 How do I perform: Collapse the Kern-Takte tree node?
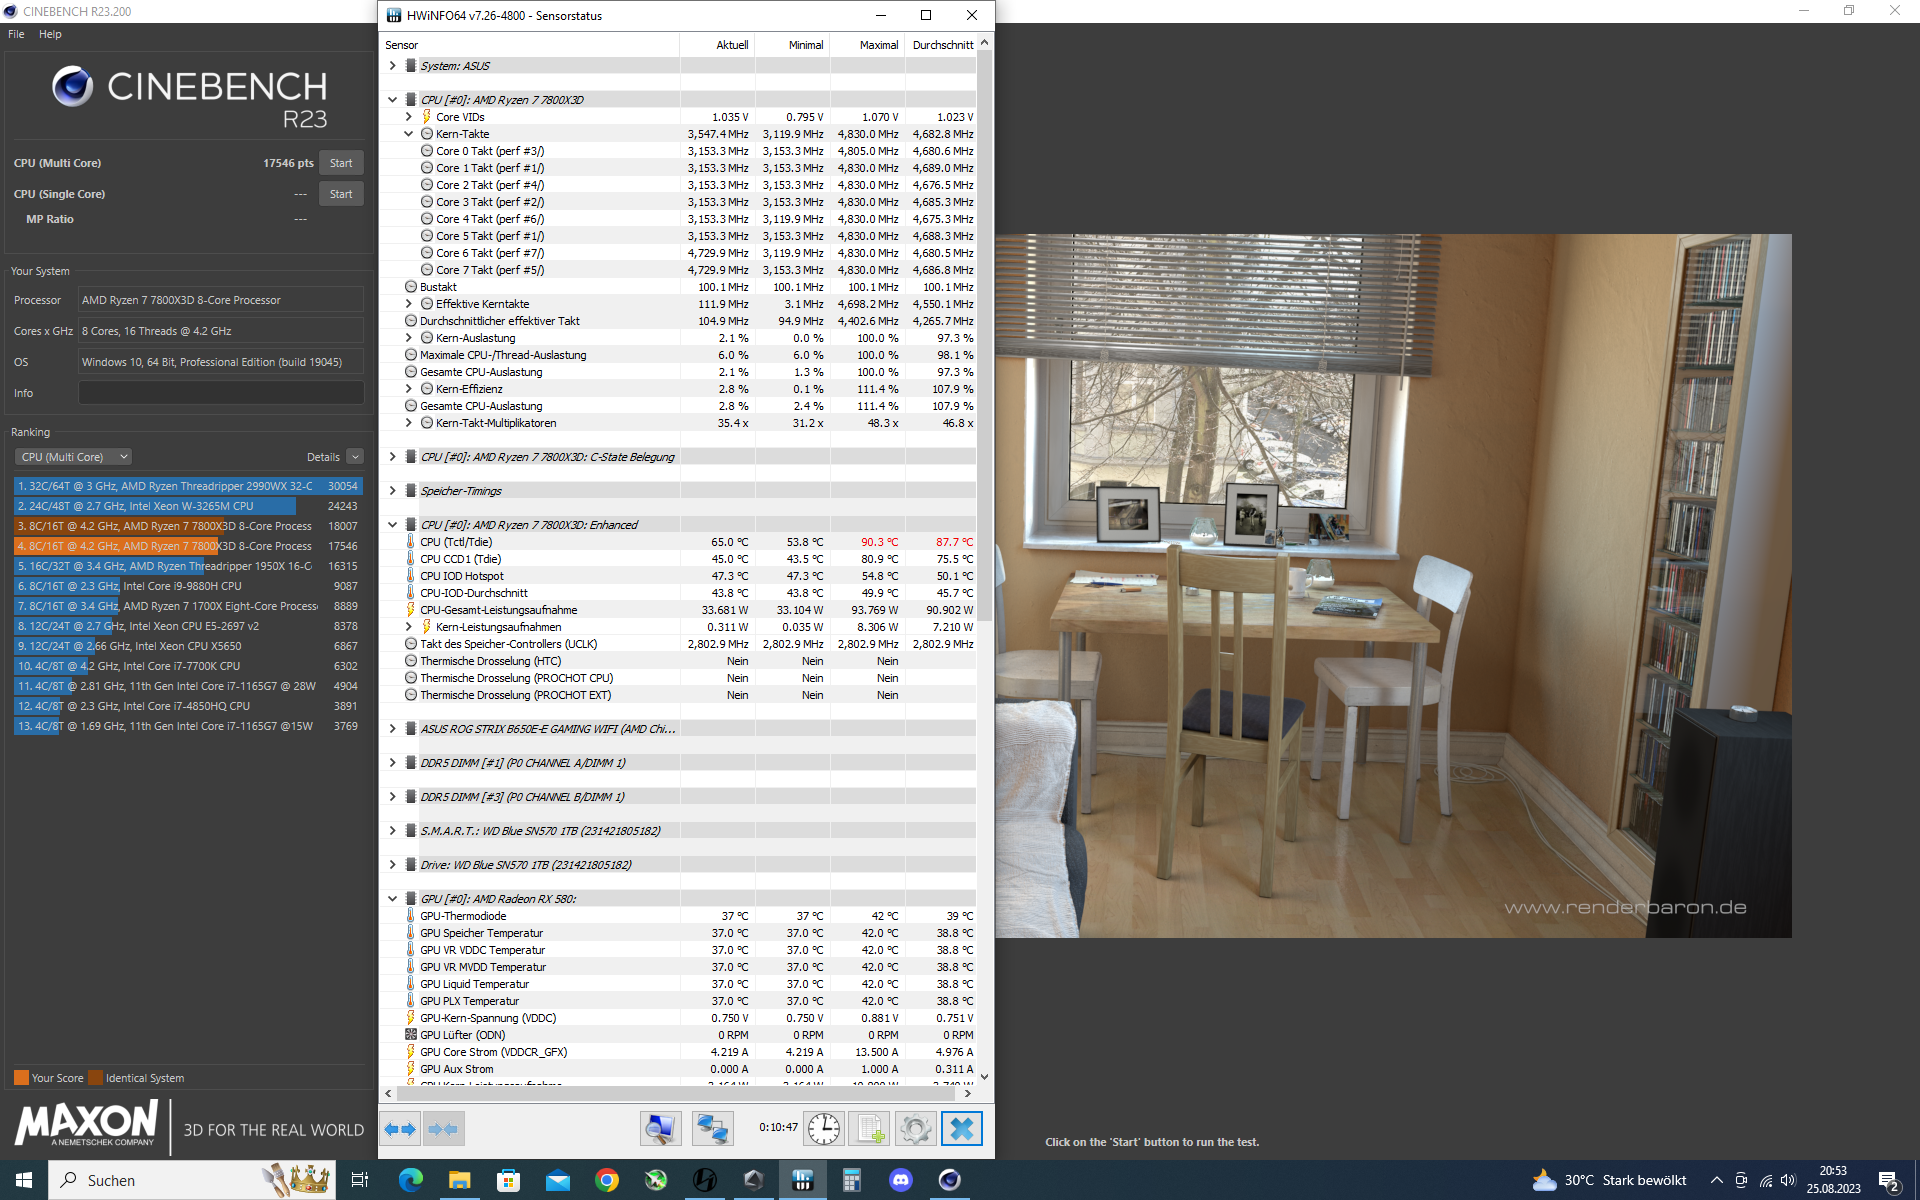pyautogui.click(x=408, y=134)
